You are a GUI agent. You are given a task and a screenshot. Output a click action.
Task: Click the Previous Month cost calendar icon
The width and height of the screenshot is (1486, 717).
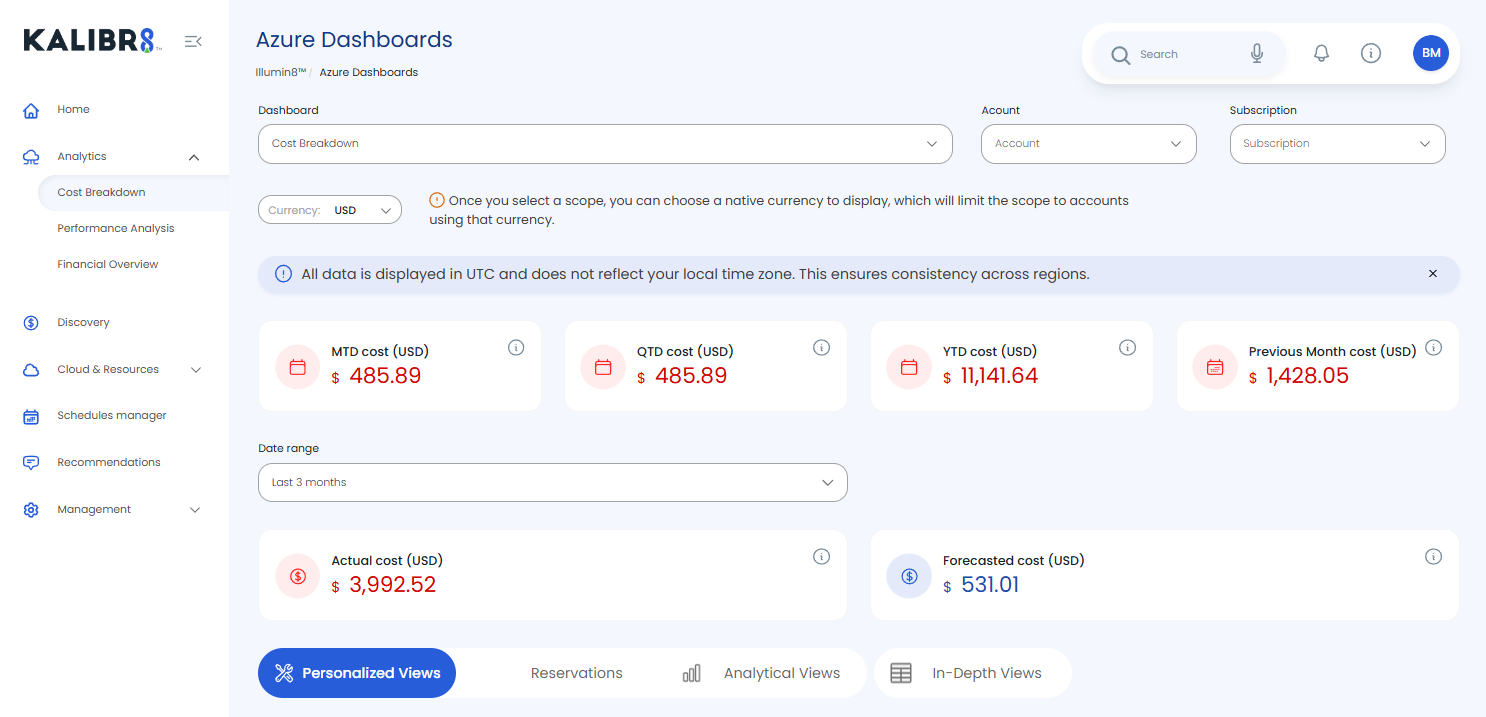[x=1215, y=367]
